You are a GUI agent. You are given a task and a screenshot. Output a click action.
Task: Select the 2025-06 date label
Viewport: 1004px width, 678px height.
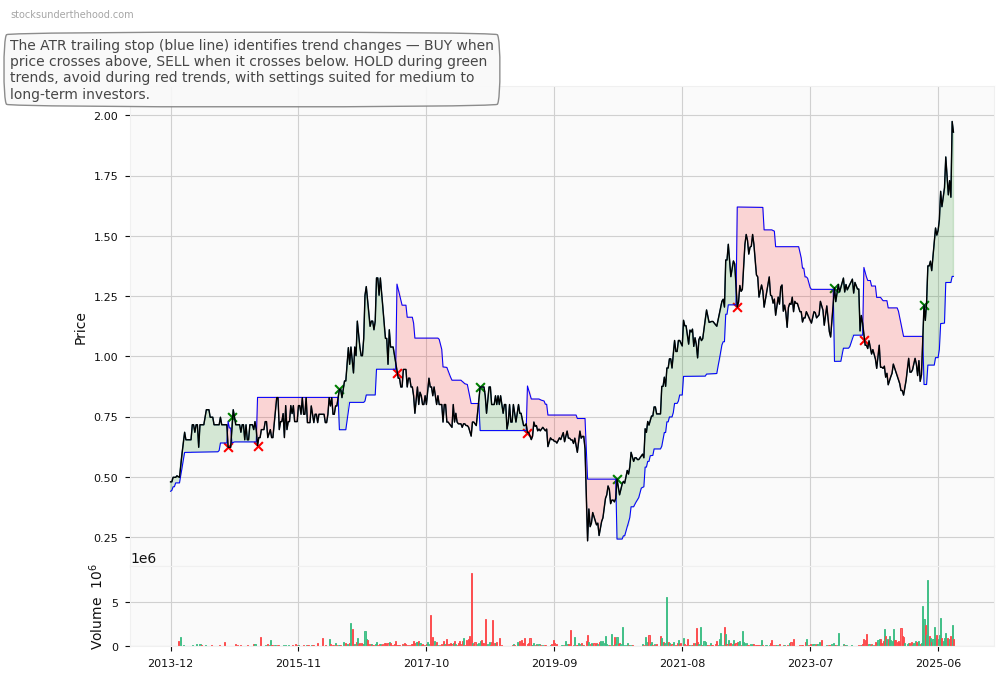coord(939,663)
